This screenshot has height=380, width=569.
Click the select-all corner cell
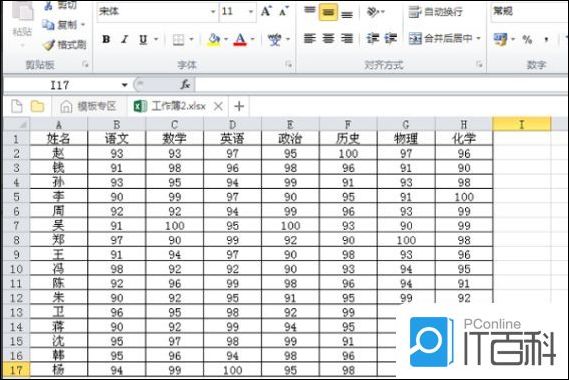click(17, 124)
